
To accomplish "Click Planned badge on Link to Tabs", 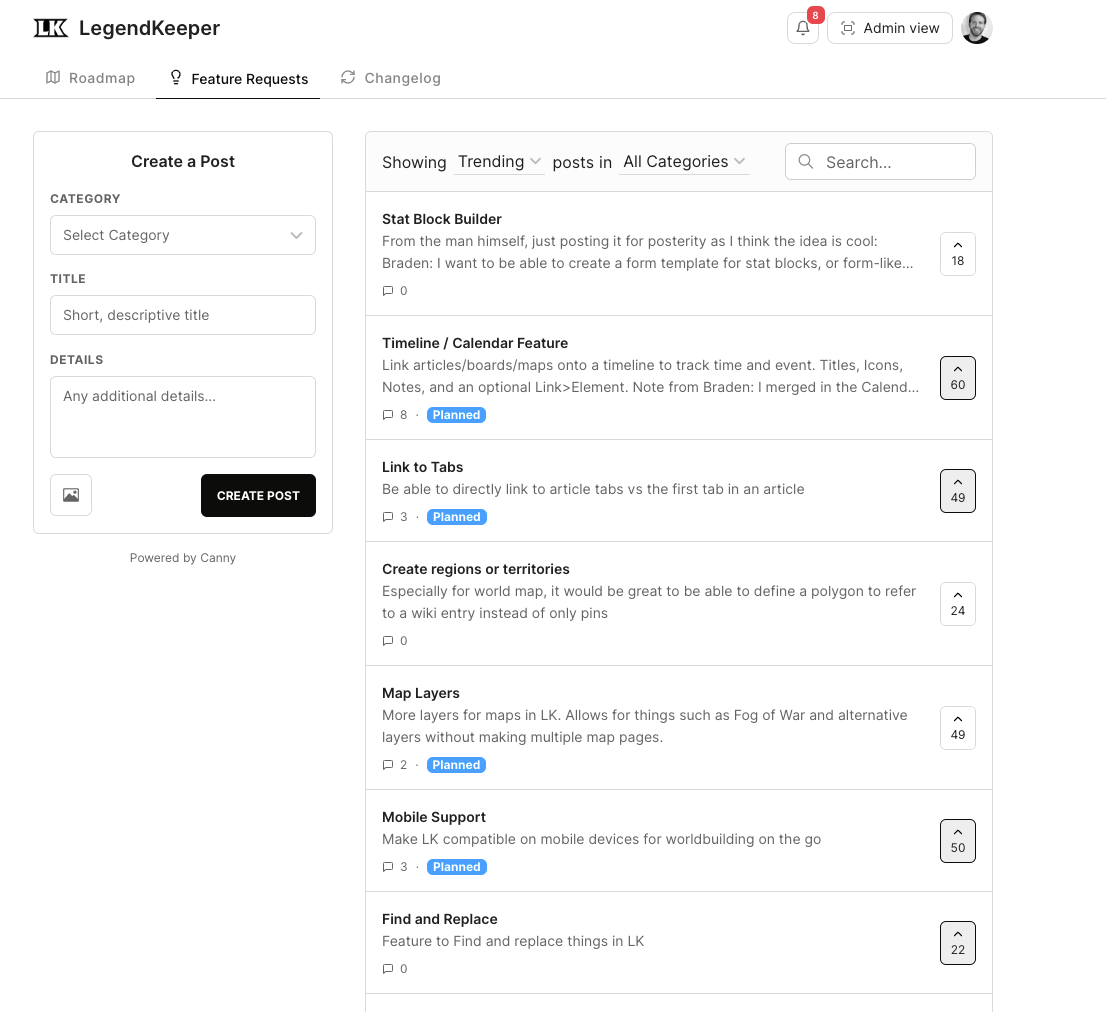I will [456, 517].
